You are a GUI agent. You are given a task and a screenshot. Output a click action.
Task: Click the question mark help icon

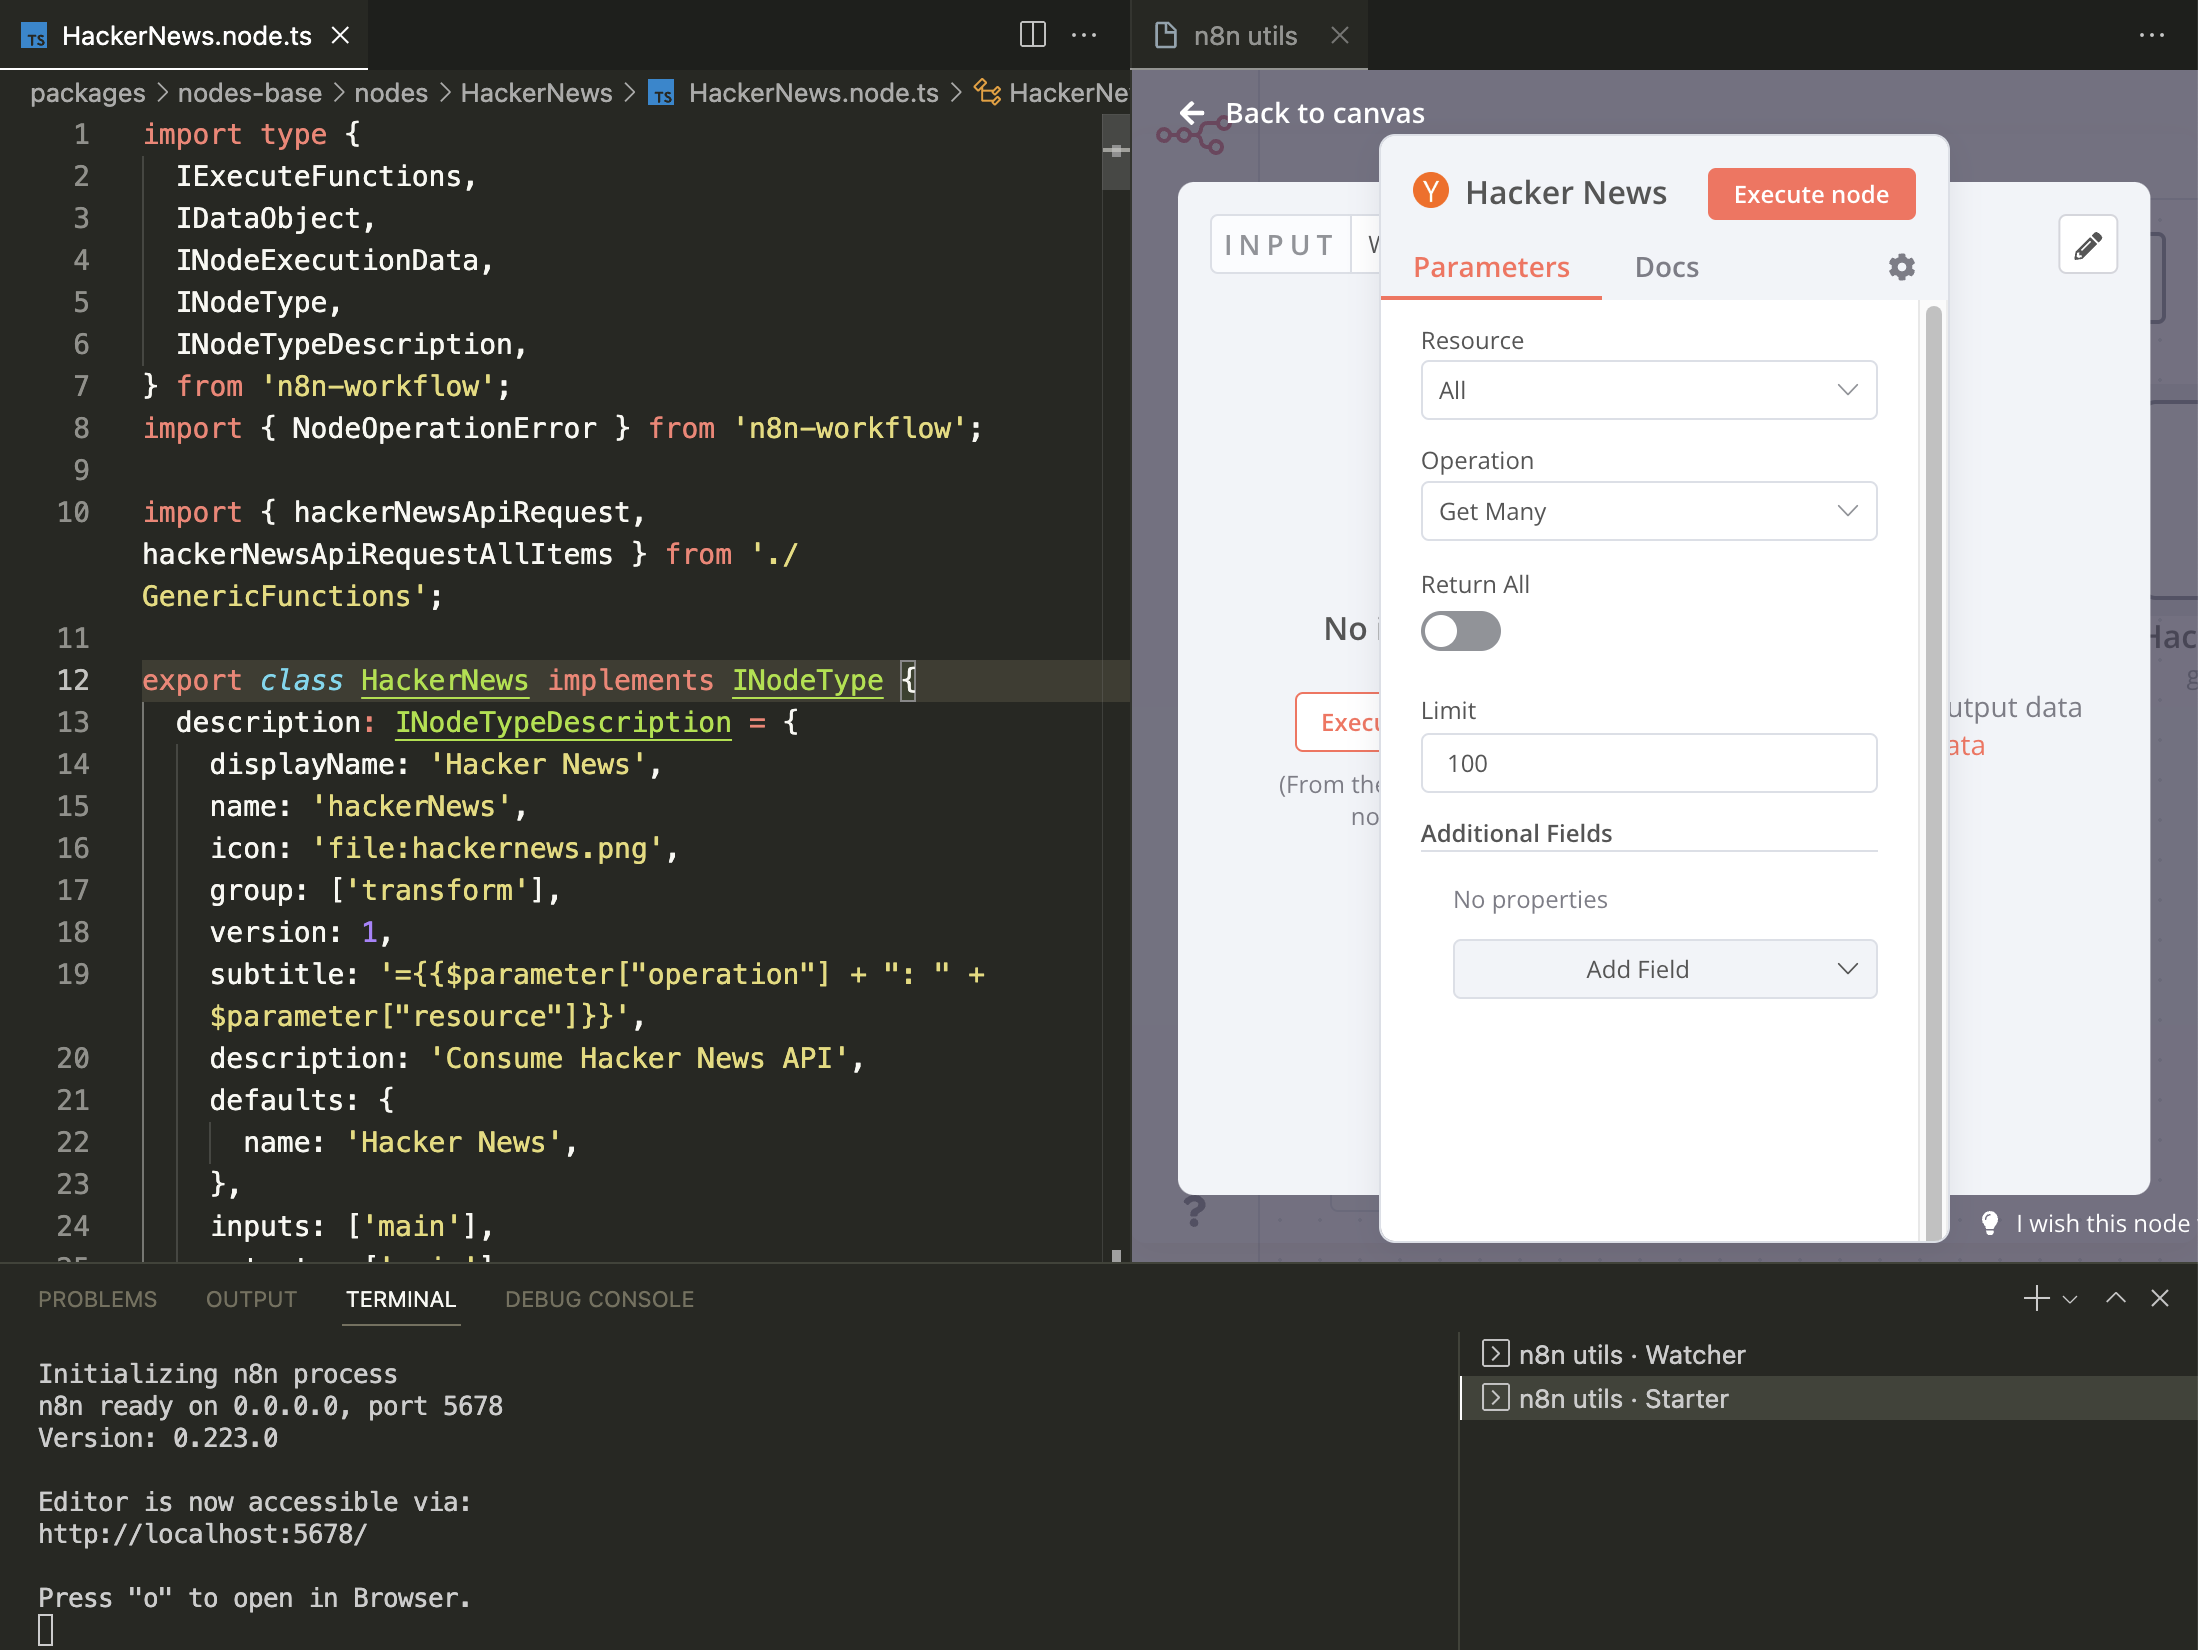[x=1194, y=1212]
